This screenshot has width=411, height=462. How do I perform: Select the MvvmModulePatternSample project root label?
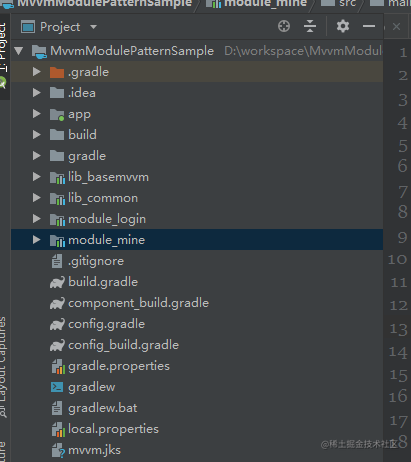[x=132, y=51]
